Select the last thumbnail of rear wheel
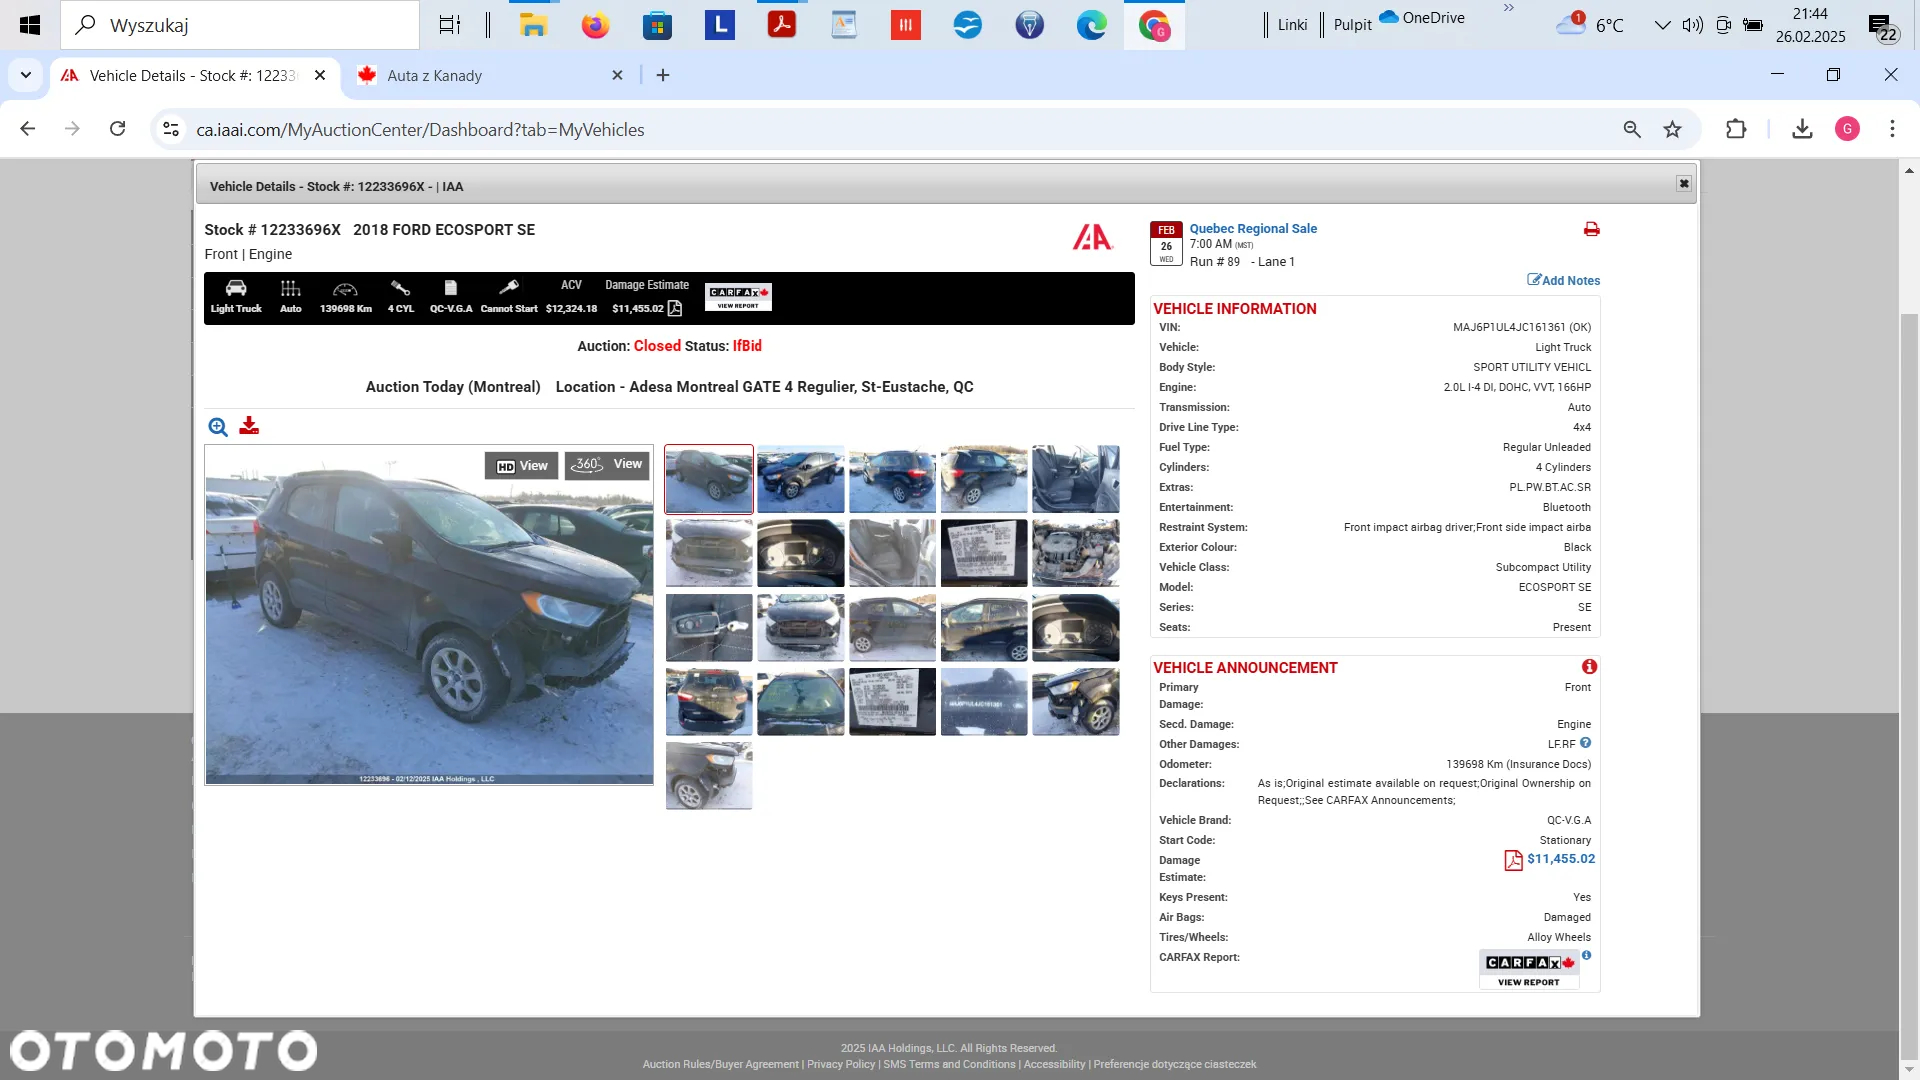Image resolution: width=1920 pixels, height=1080 pixels. (x=709, y=776)
